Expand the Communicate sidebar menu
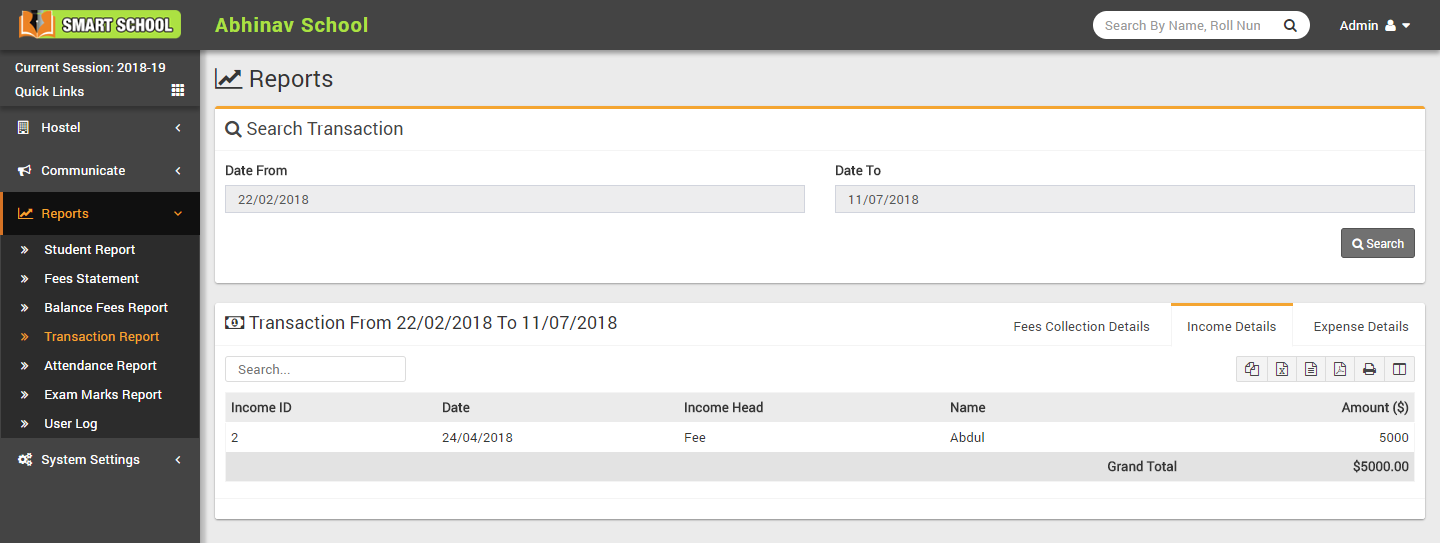Viewport: 1440px width, 543px height. [100, 171]
